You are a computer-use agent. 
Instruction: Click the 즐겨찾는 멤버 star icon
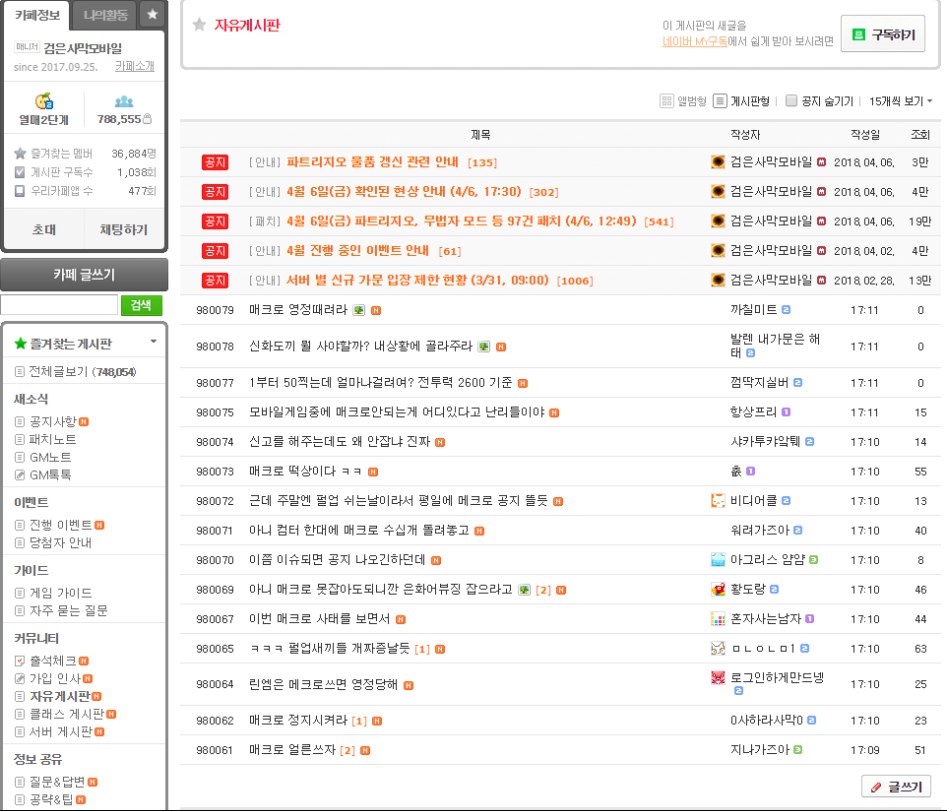(20, 153)
